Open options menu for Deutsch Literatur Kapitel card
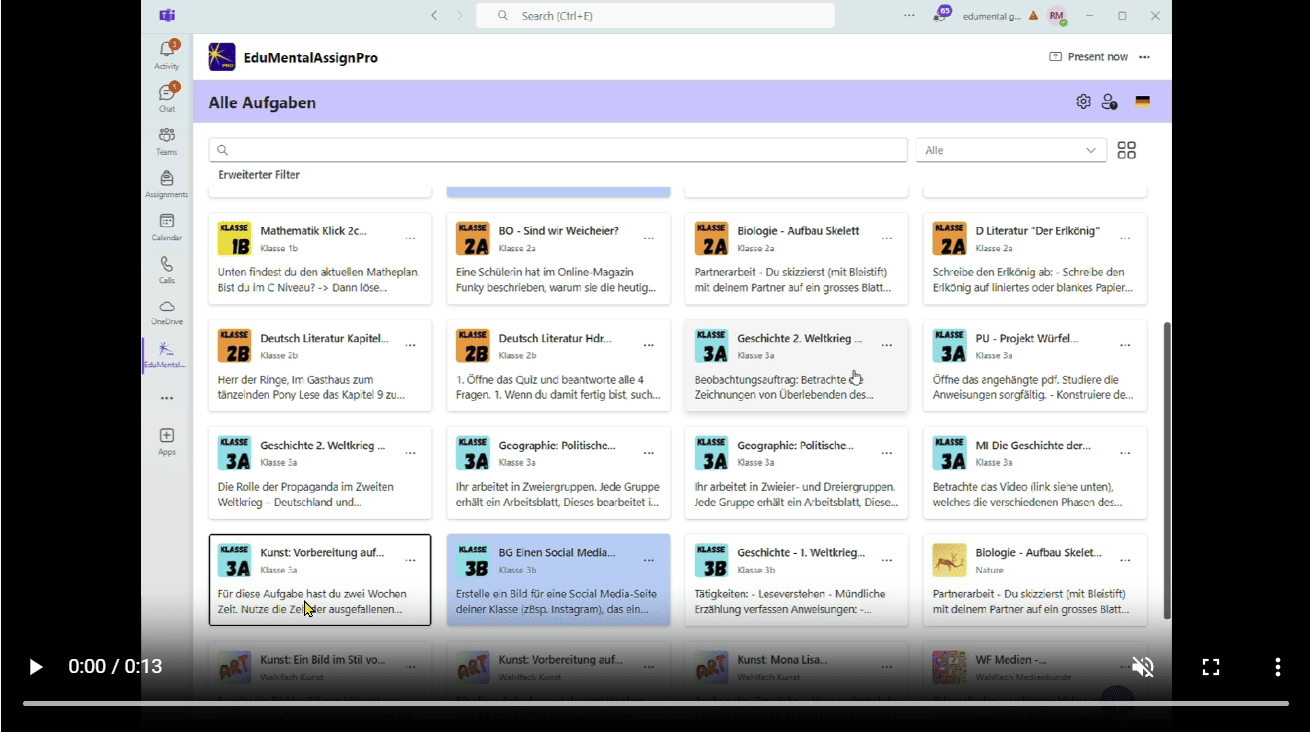The image size is (1310, 732). point(410,345)
